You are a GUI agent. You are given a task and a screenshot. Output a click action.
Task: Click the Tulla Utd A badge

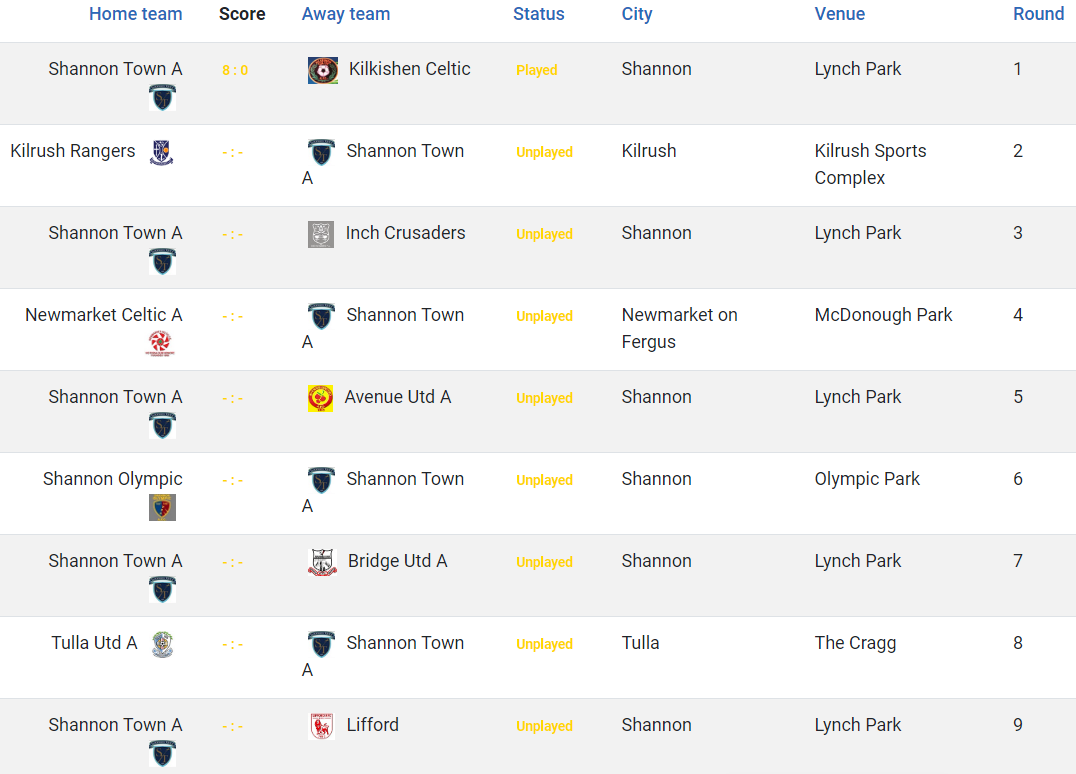pos(163,644)
